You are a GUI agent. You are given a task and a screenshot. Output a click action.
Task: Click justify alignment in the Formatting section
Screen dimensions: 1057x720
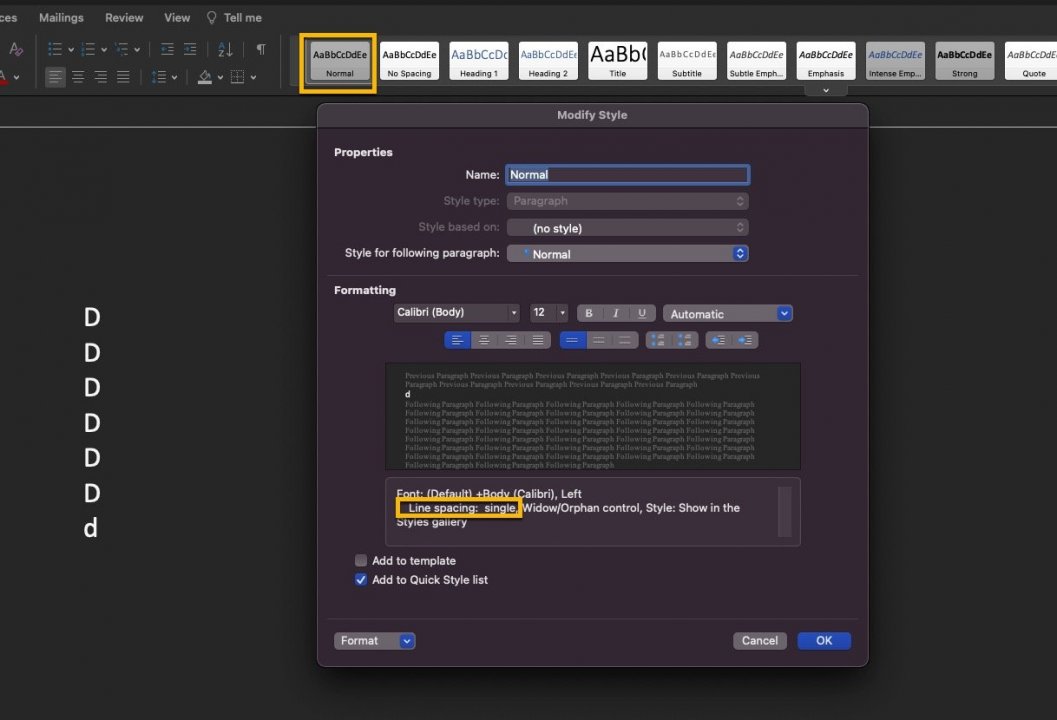538,340
